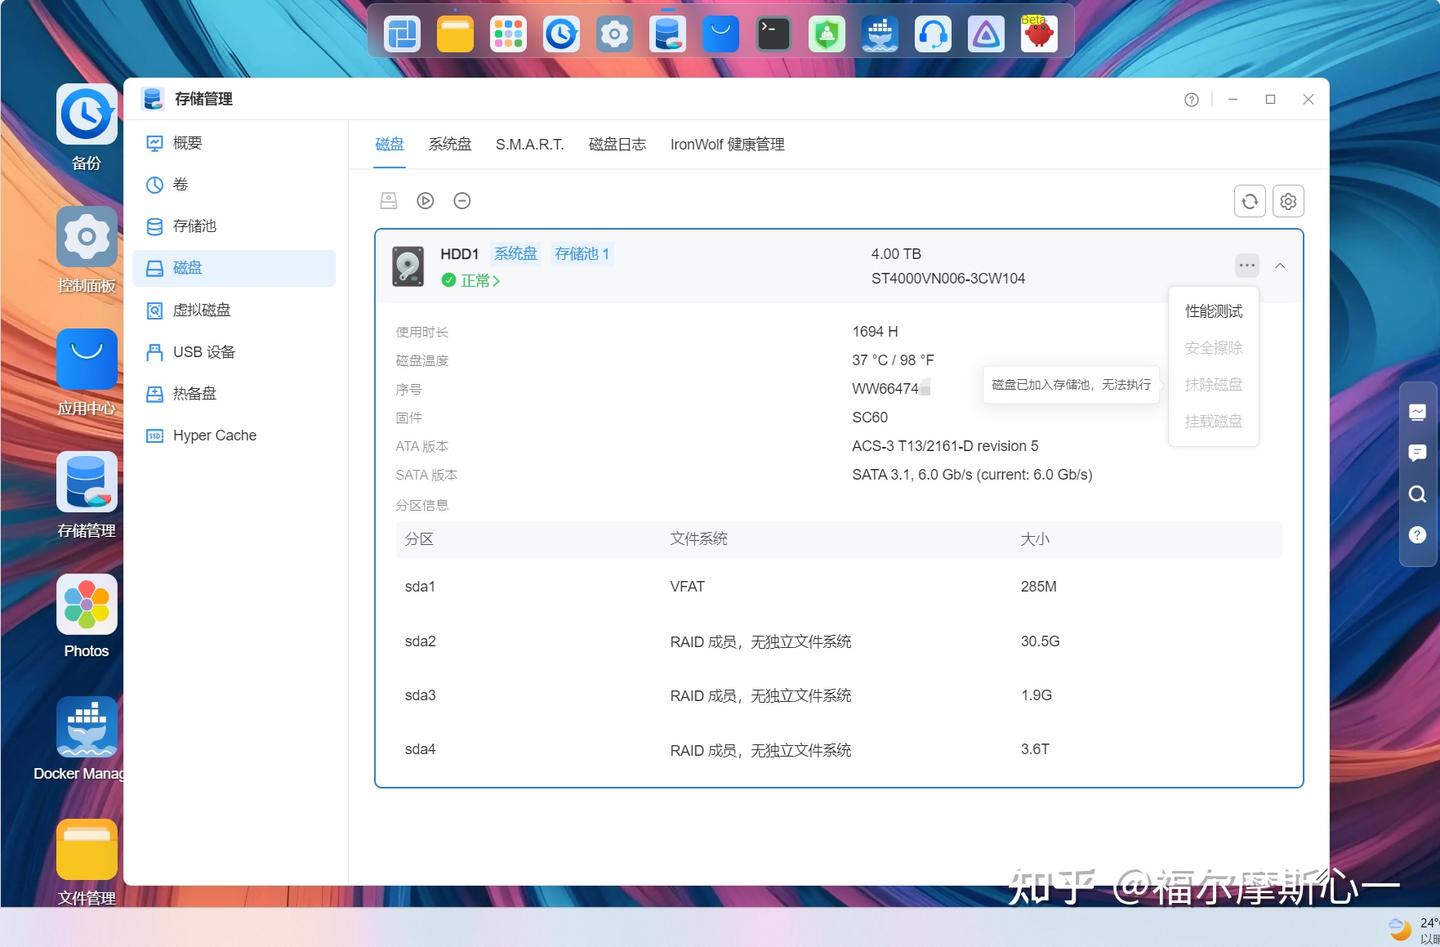Open the 文件管理 desktop shortcut

[87, 863]
